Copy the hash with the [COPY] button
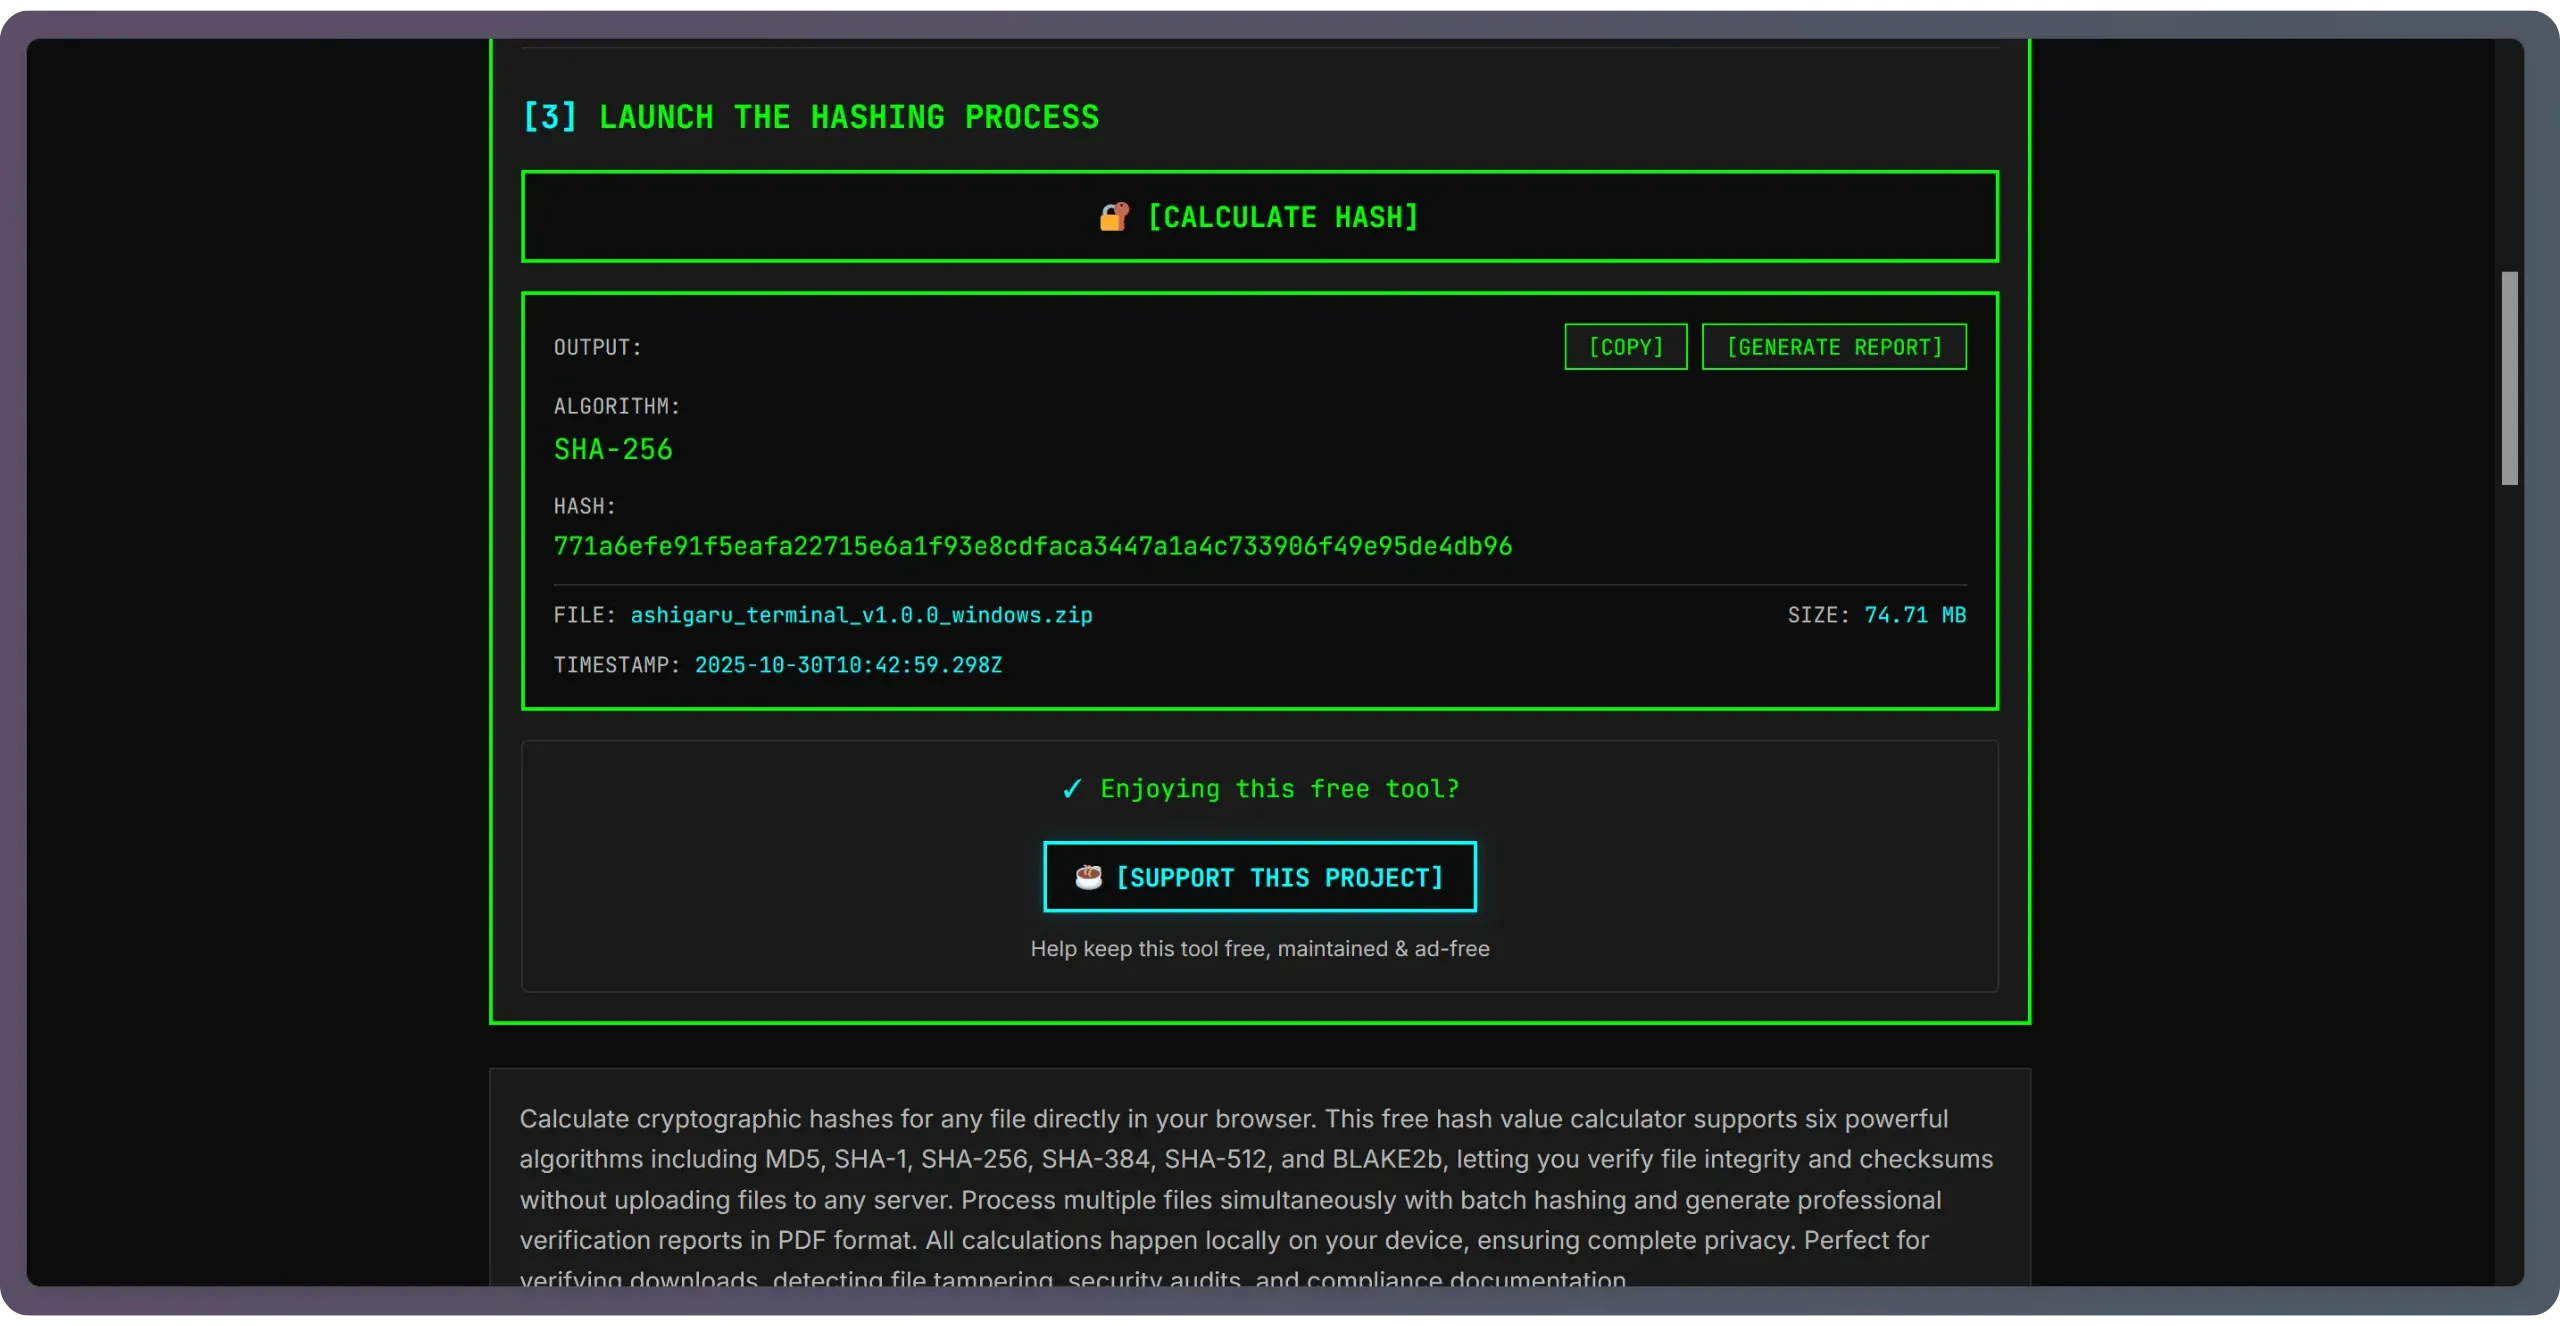2560x1326 pixels. (x=1625, y=347)
